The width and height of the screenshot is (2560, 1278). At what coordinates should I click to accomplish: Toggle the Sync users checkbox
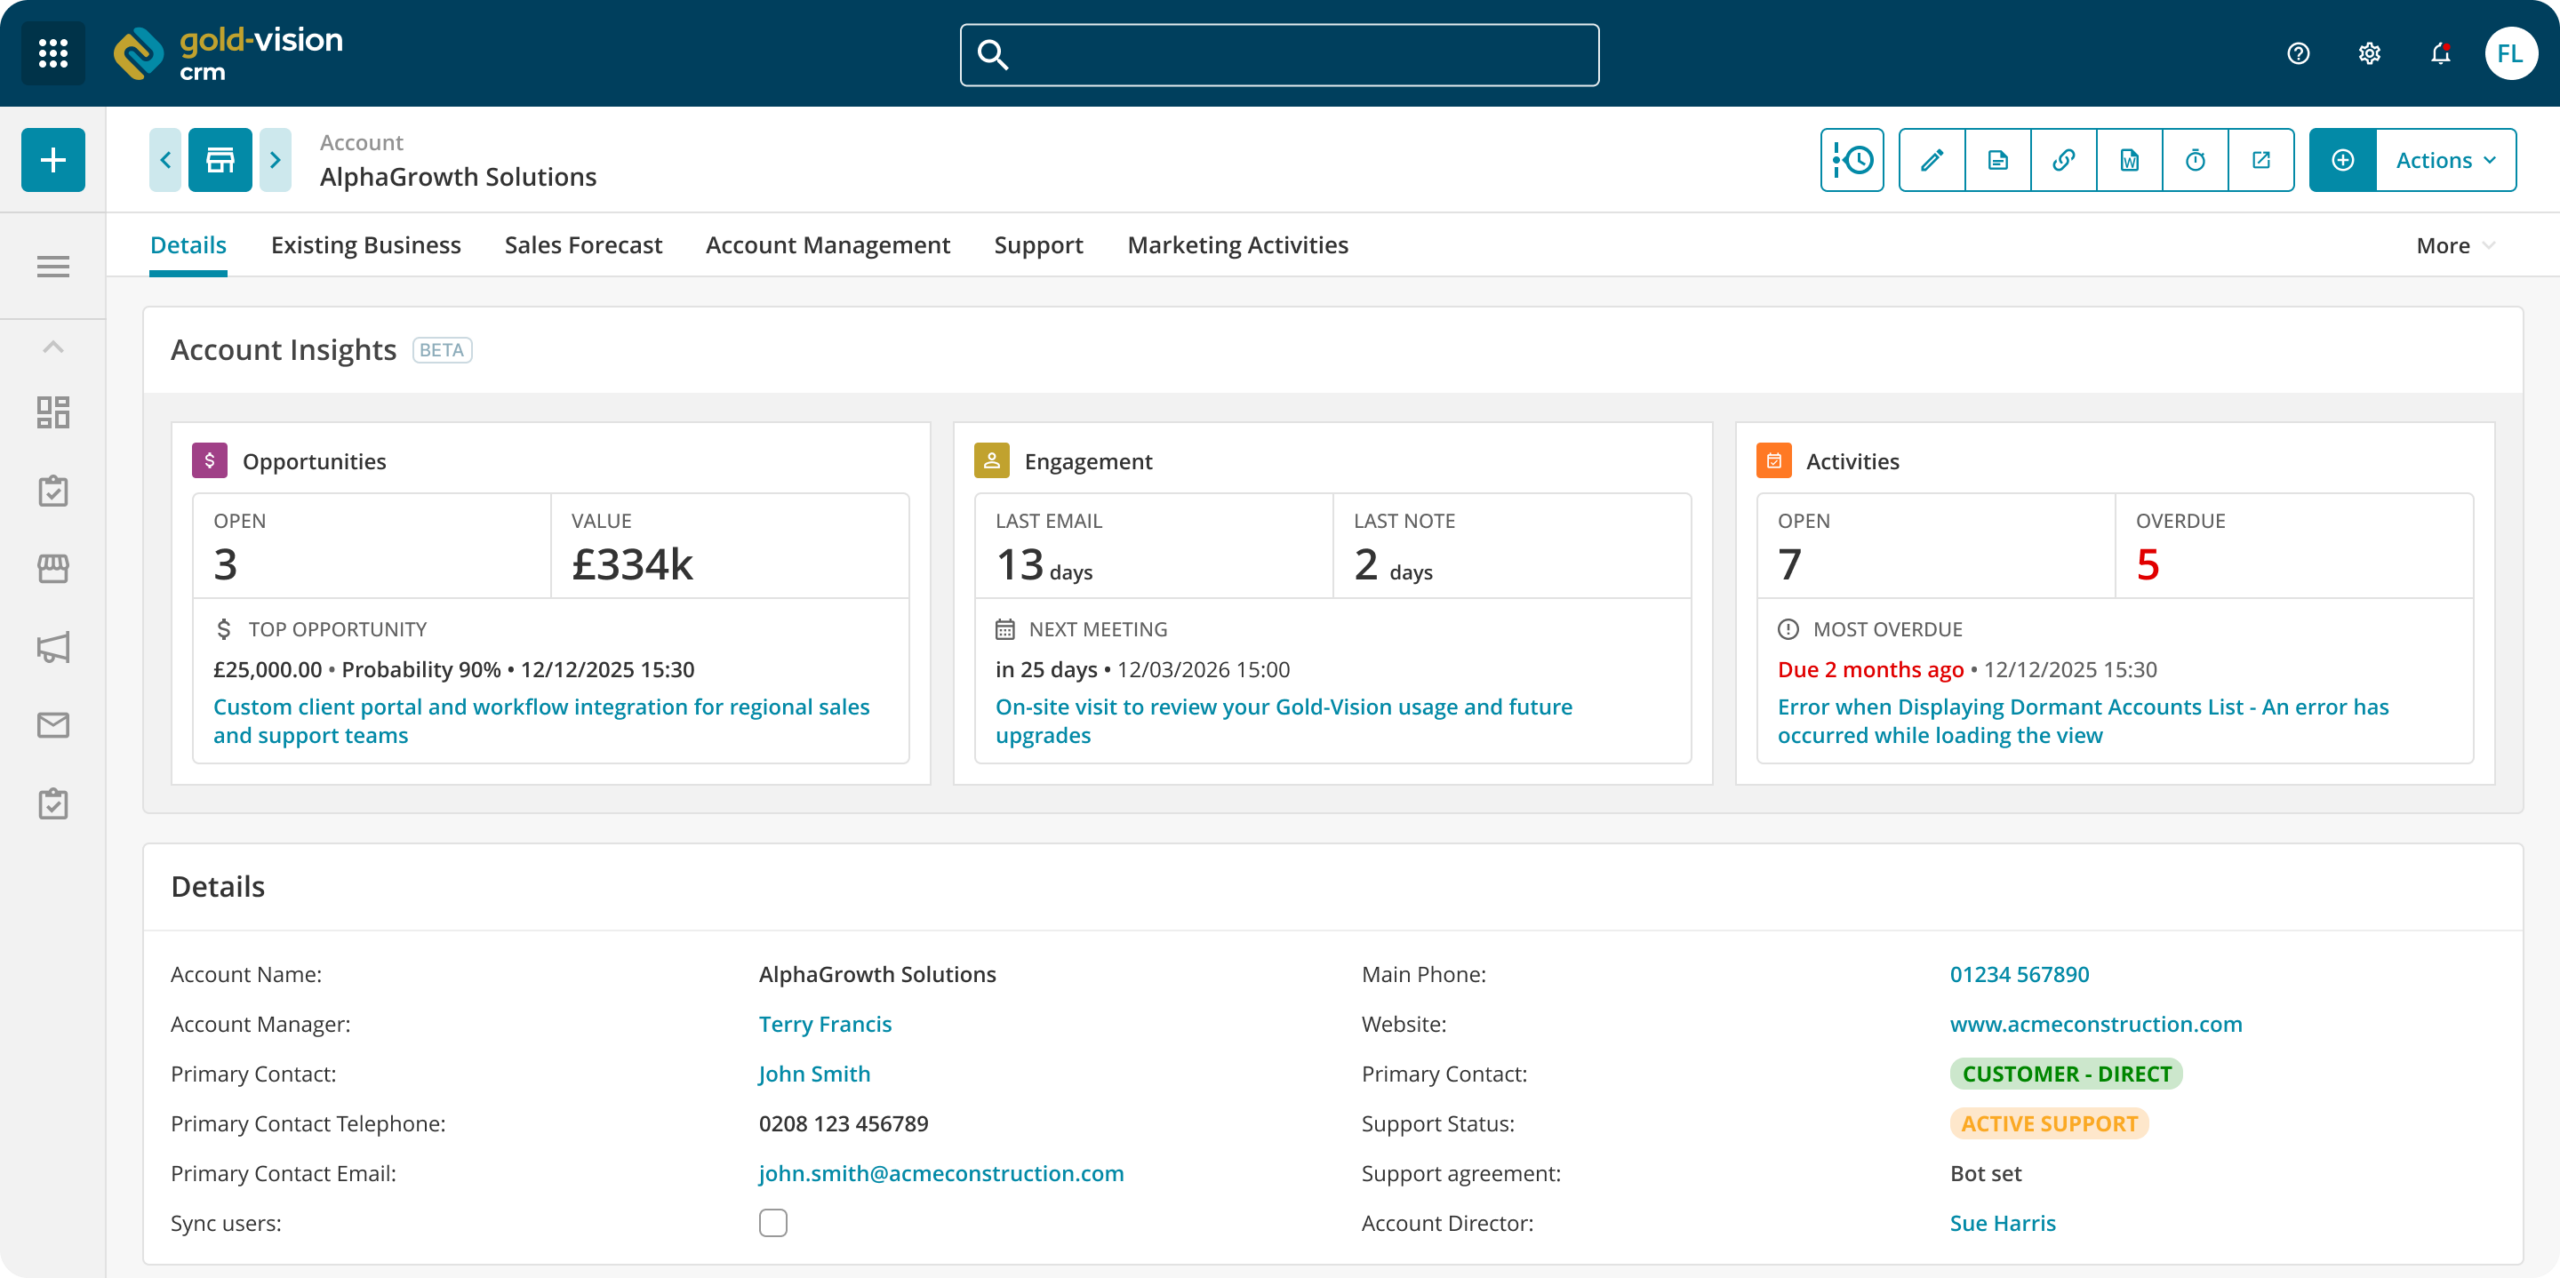[x=773, y=1223]
